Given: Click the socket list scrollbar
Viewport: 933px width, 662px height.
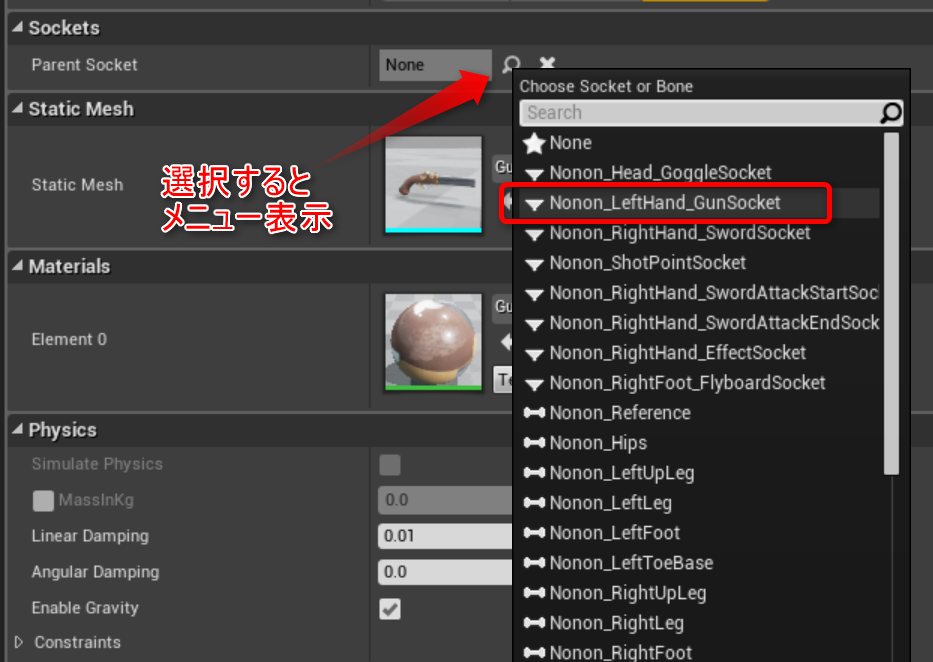Looking at the screenshot, I should click(891, 303).
